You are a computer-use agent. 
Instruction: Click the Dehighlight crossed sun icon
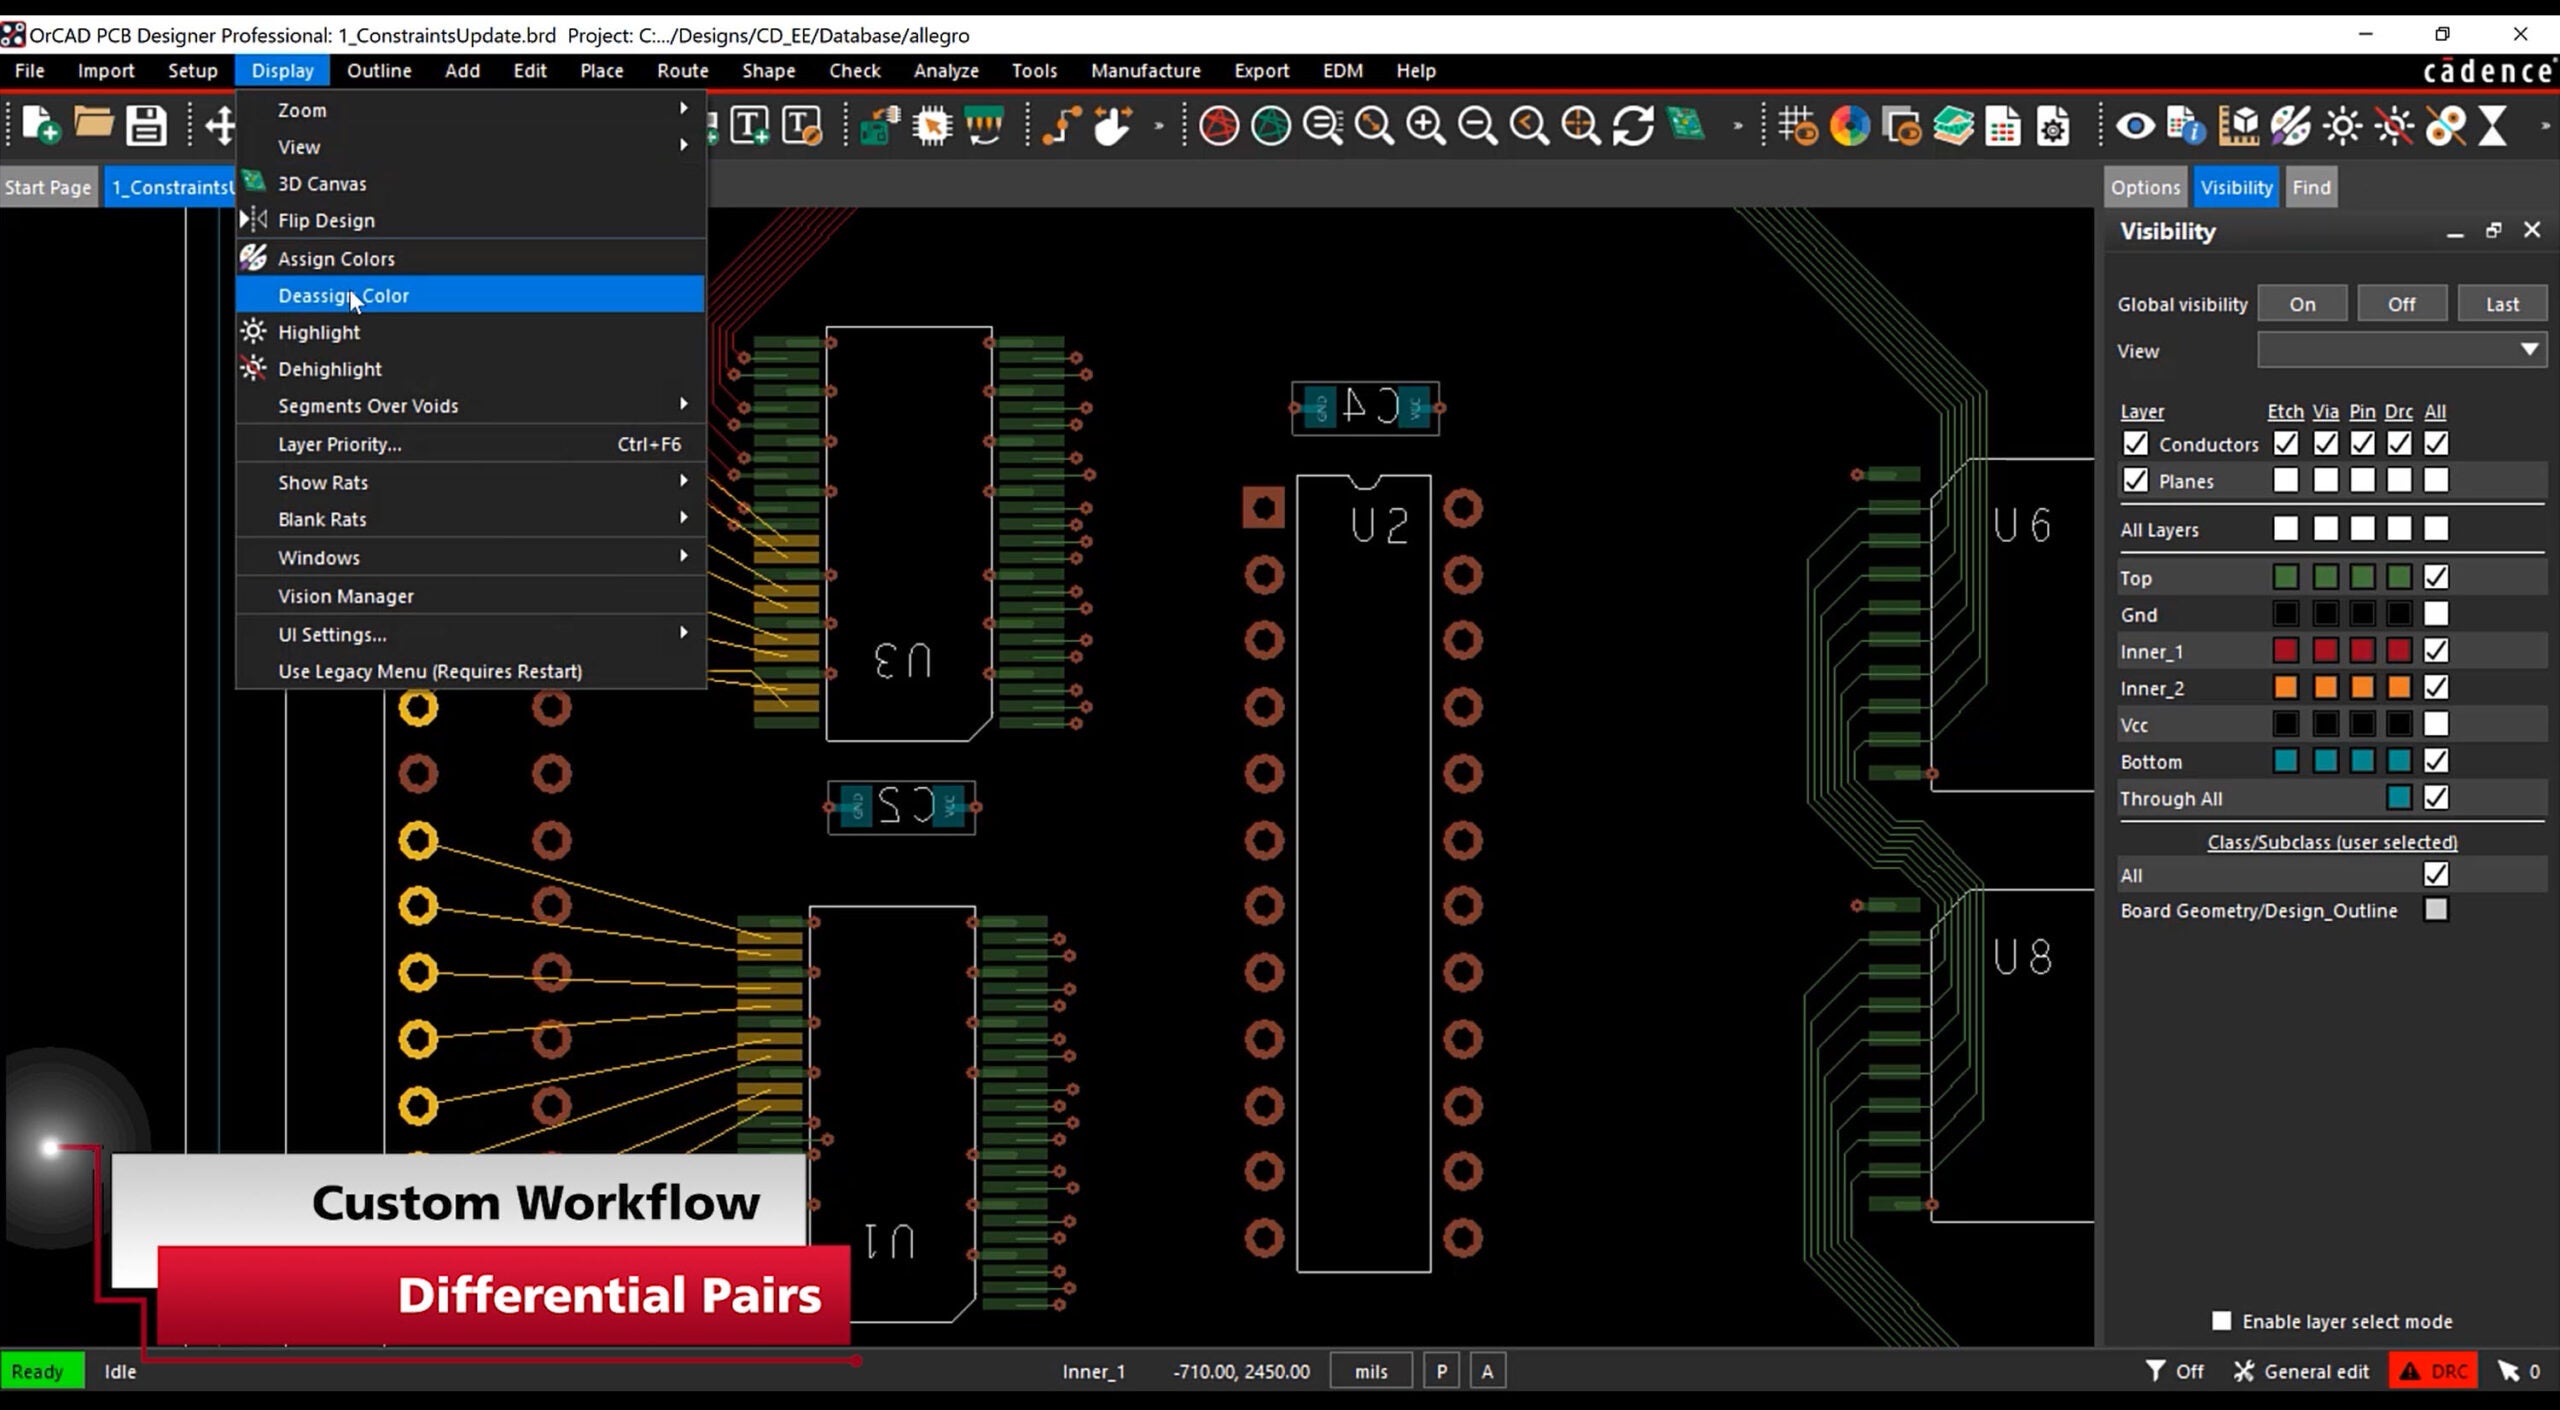click(2395, 126)
